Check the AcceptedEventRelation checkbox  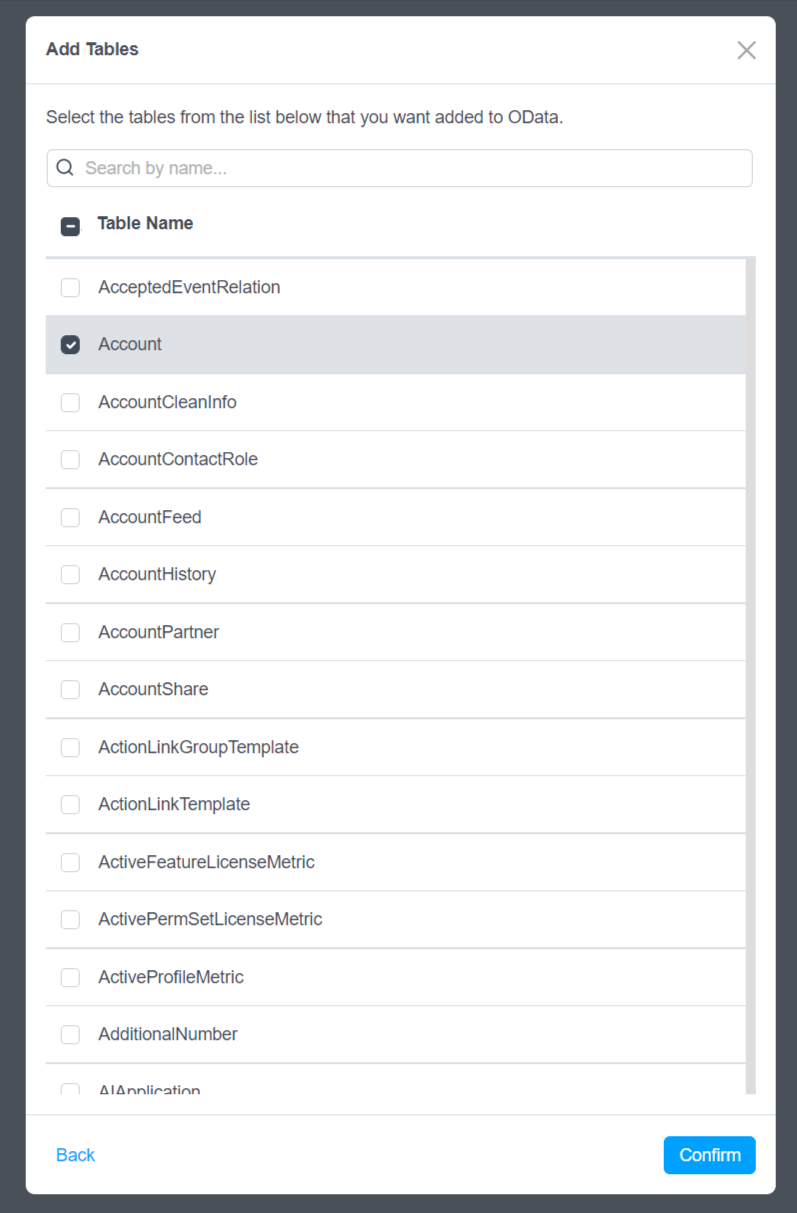(x=70, y=288)
